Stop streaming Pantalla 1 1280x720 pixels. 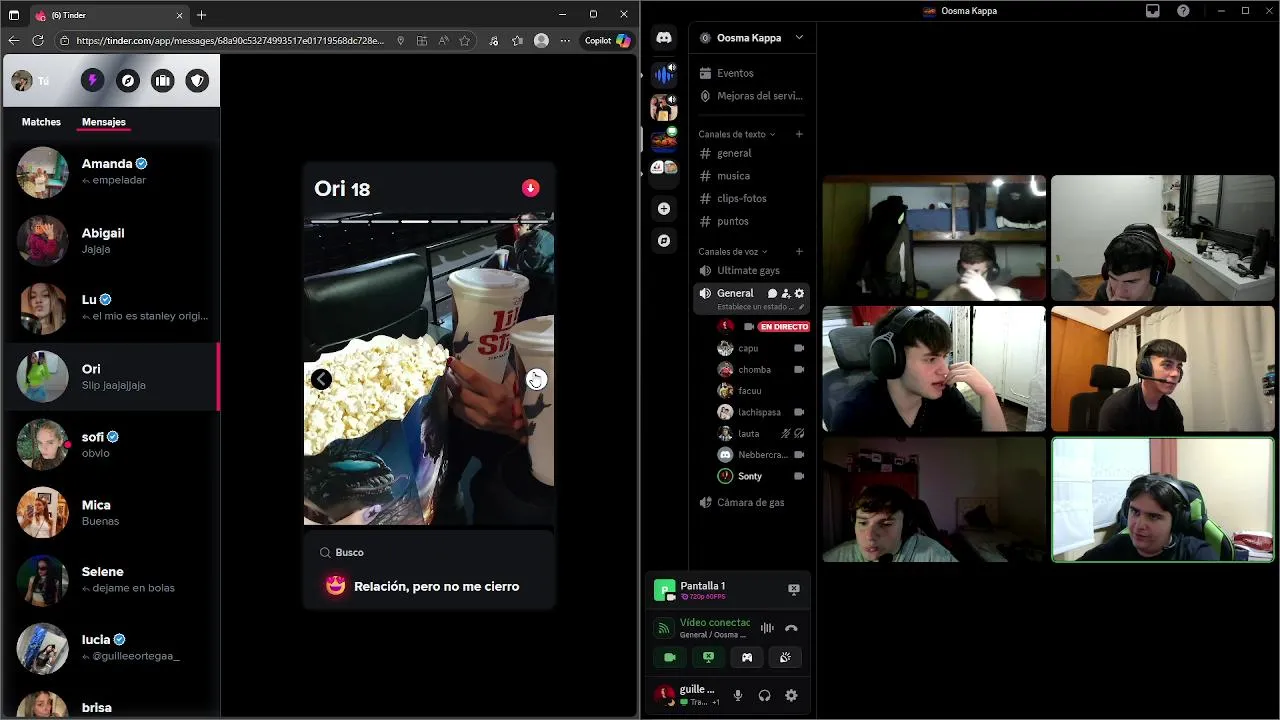794,590
